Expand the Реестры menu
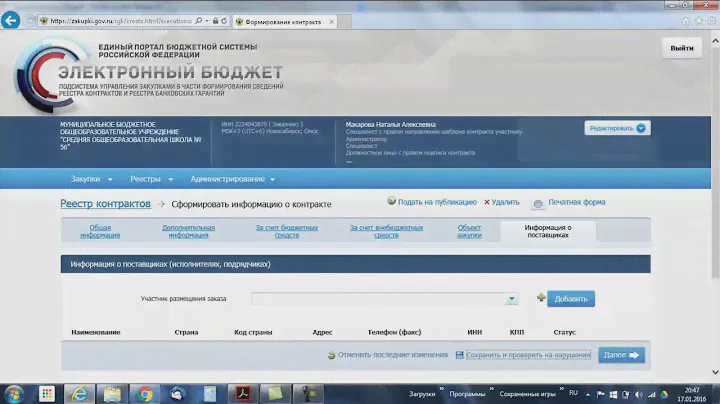 150,179
